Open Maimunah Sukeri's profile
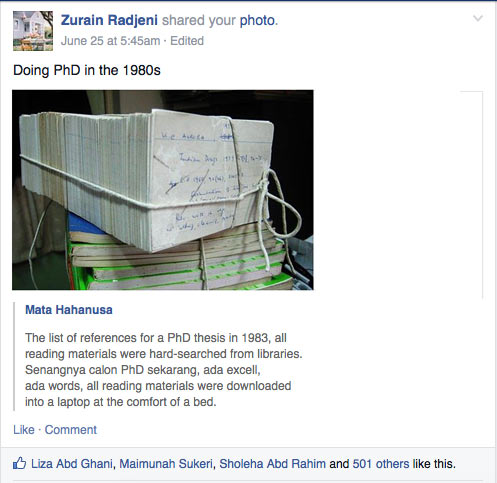 pyautogui.click(x=166, y=464)
